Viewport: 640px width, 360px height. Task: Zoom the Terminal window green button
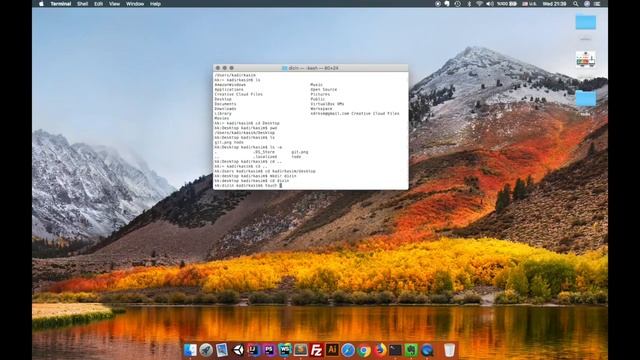pos(231,68)
